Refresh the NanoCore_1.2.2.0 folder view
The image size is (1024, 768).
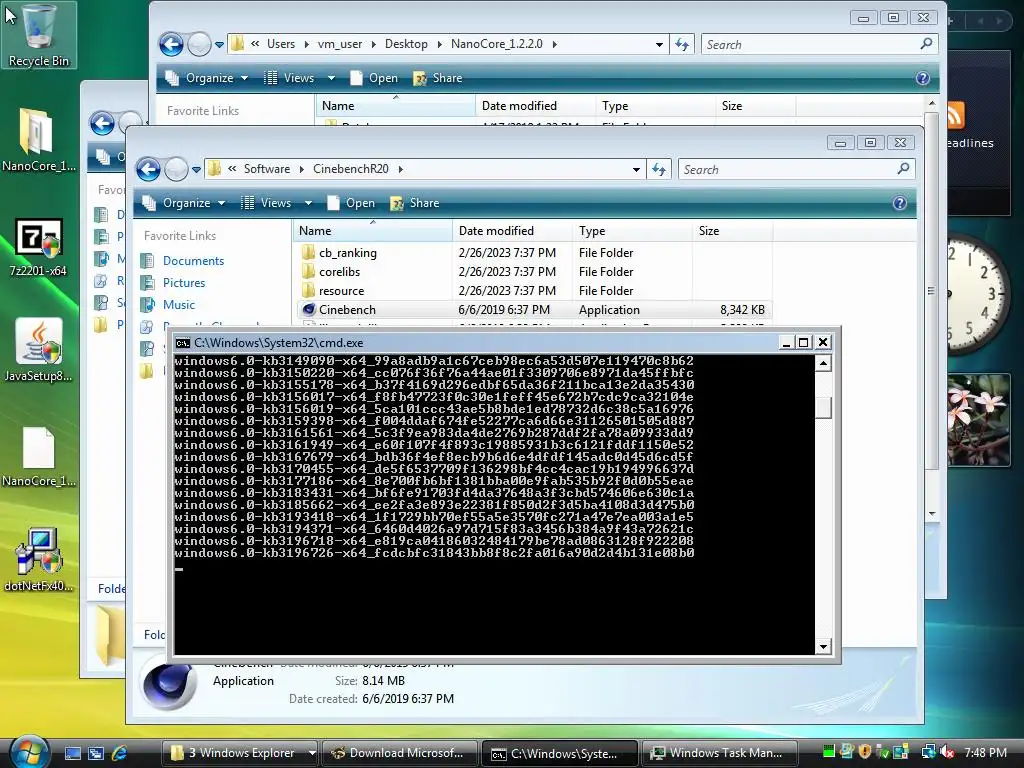682,44
